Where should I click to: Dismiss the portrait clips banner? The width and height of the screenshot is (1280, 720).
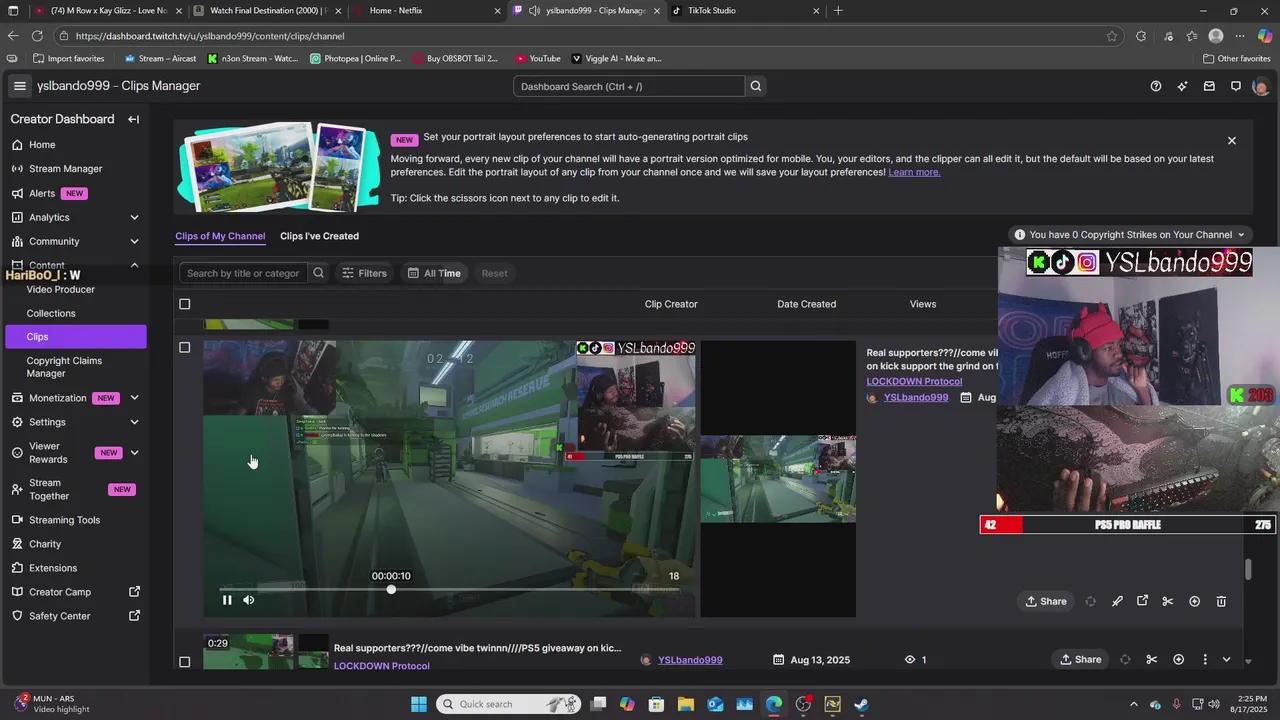pyautogui.click(x=1232, y=141)
